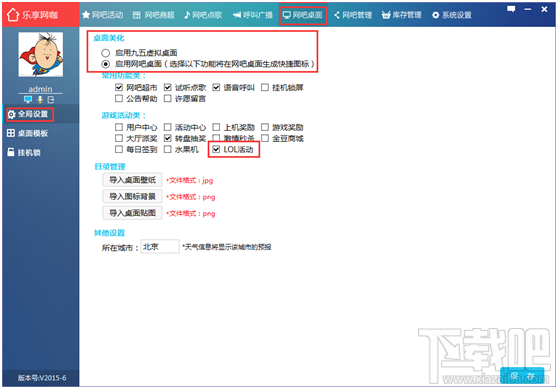Click 导入桌面壁纸 button
The height and width of the screenshot is (389, 558).
tap(132, 180)
